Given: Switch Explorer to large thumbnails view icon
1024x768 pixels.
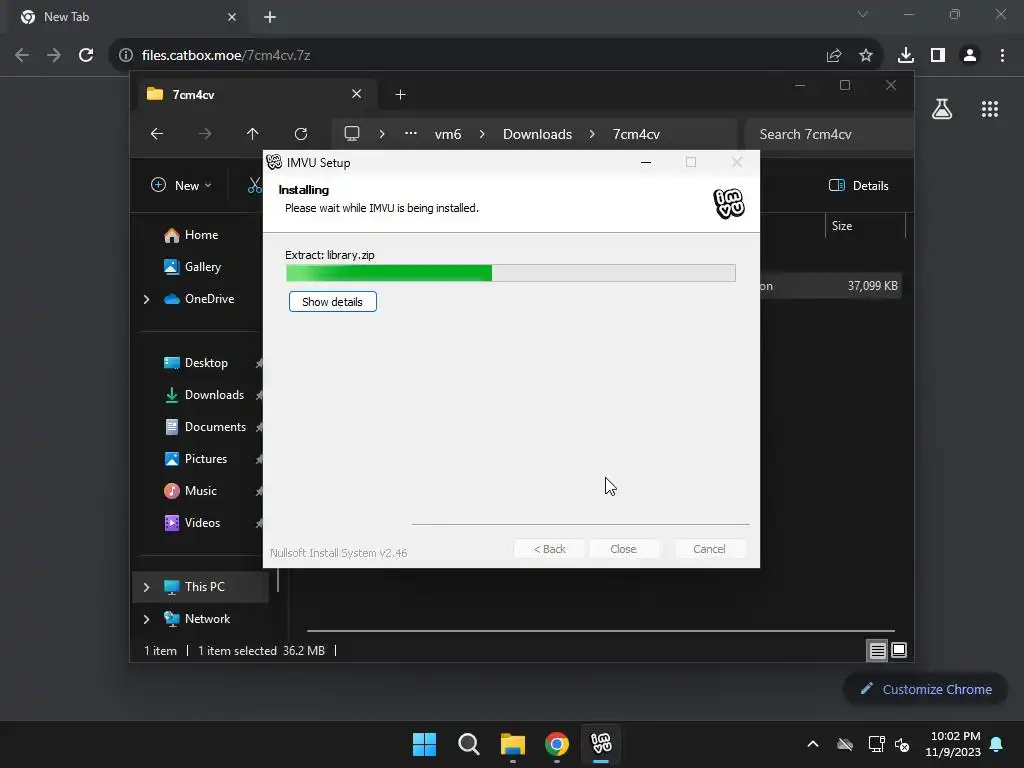Looking at the screenshot, I should click(x=899, y=650).
